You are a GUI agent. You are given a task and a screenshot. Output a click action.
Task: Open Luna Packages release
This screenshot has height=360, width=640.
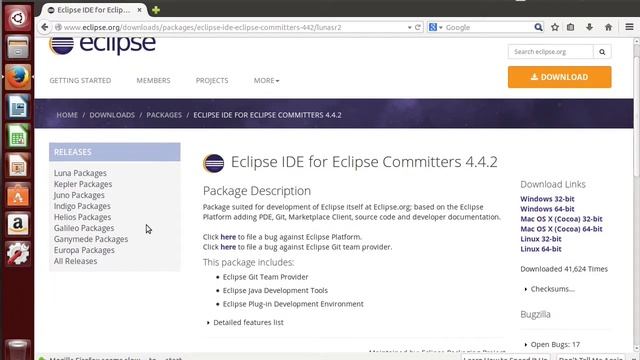pos(80,173)
